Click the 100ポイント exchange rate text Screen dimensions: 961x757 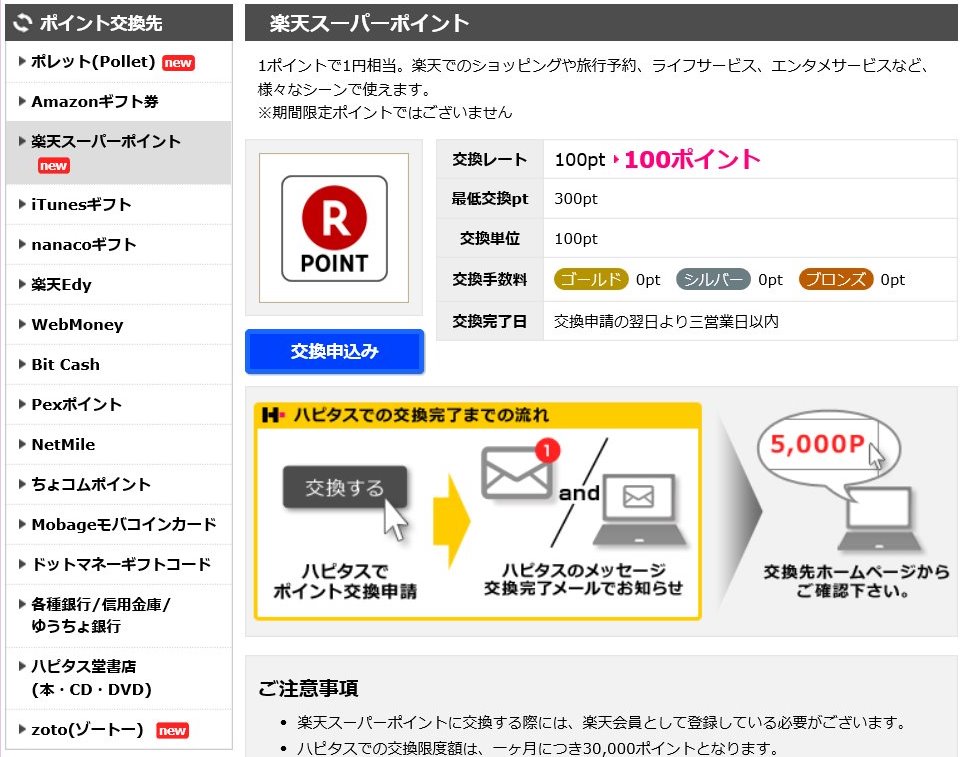[x=692, y=159]
